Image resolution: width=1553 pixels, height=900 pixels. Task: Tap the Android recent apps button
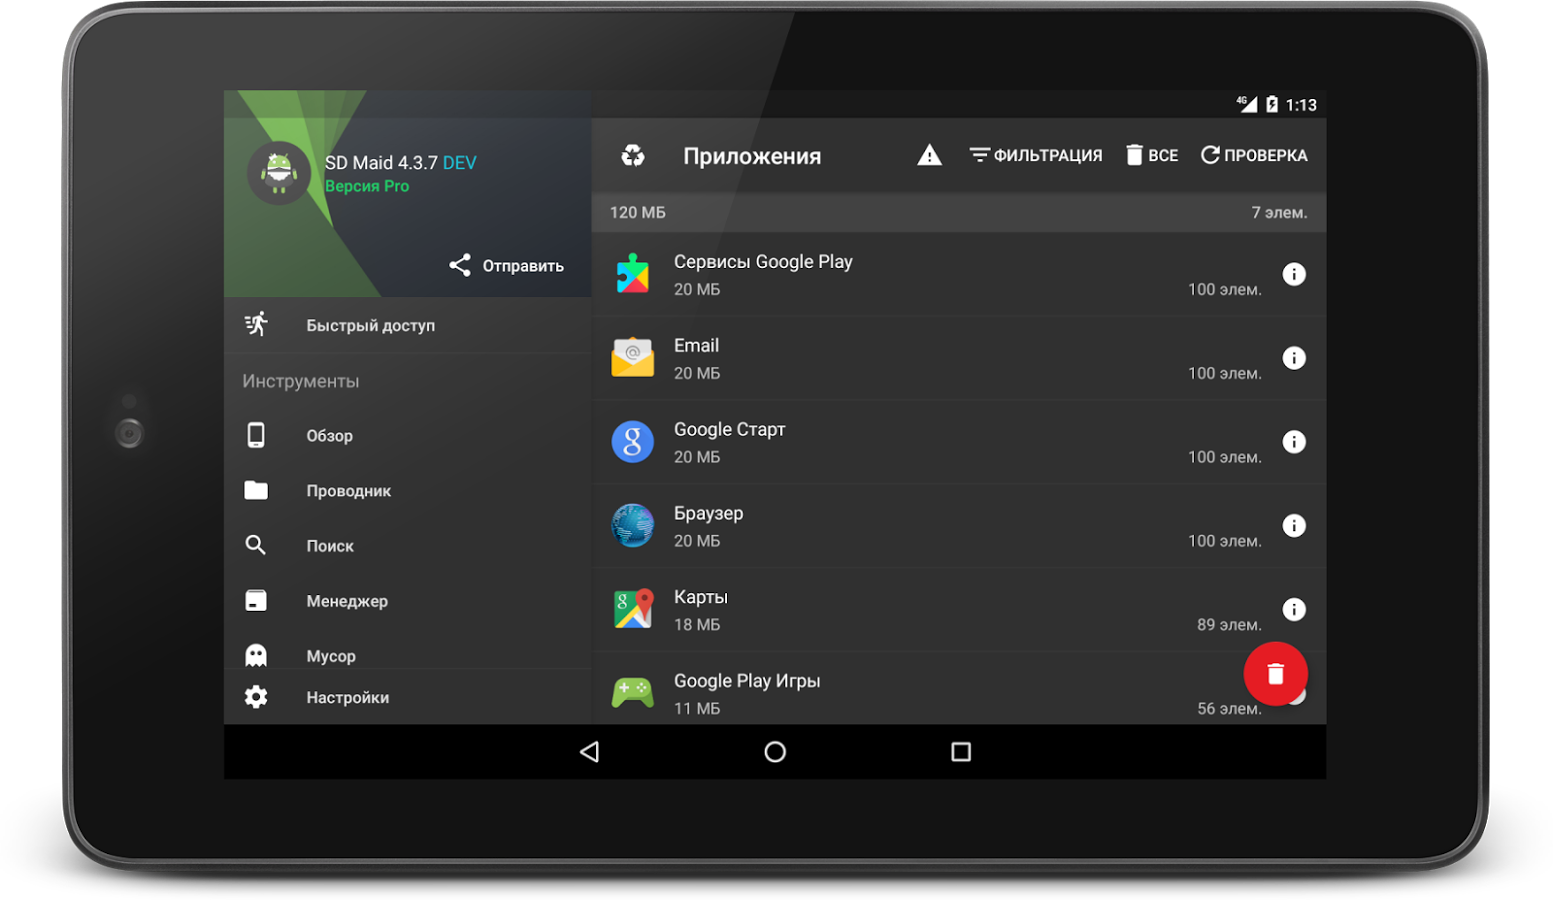coord(961,752)
